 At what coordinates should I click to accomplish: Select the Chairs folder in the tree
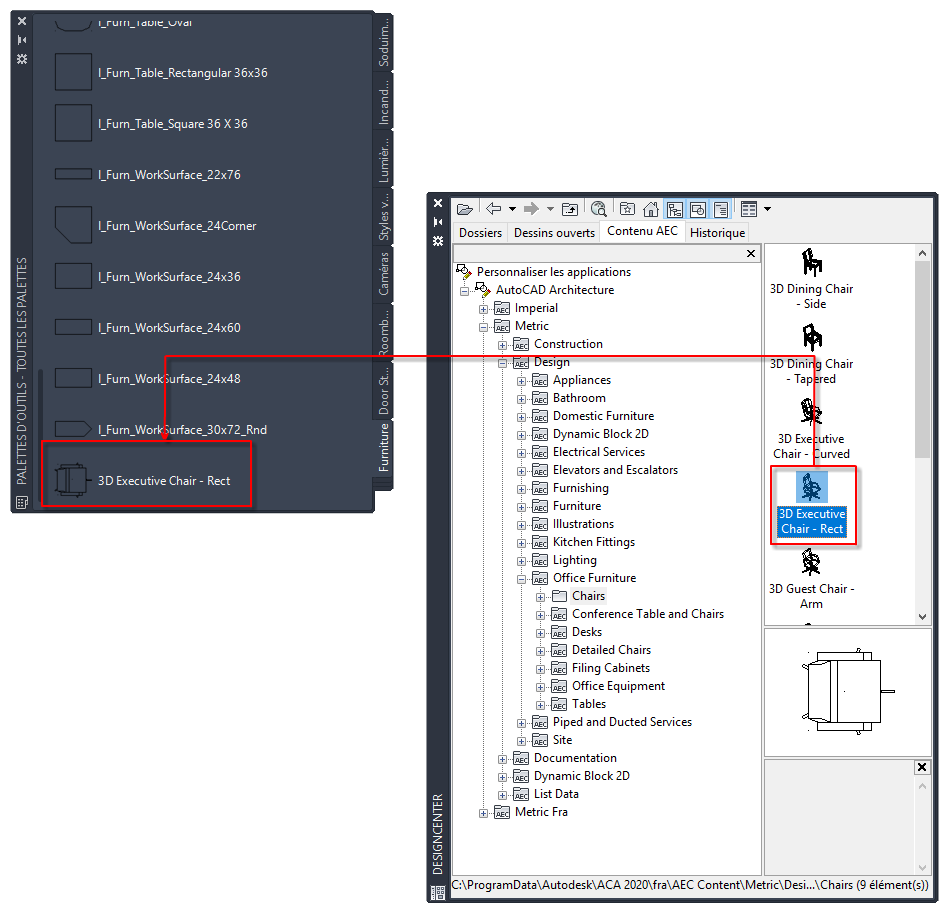coord(588,596)
